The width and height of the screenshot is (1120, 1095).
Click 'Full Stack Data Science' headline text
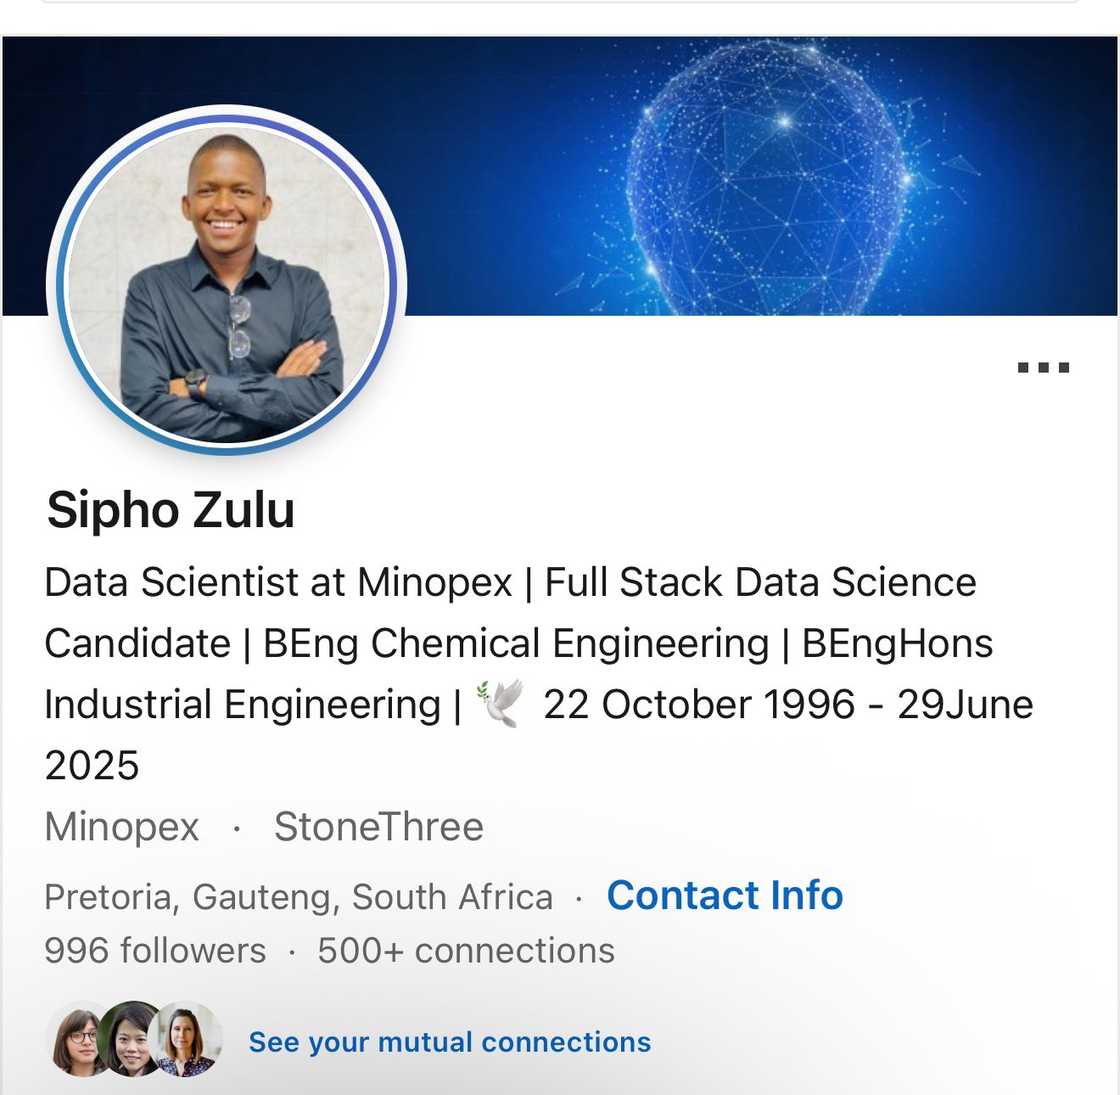coord(760,582)
